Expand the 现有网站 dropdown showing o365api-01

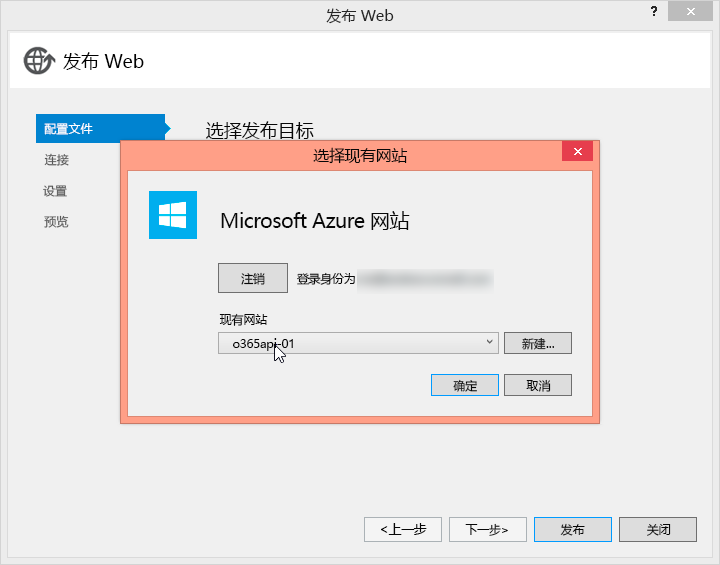[358, 344]
